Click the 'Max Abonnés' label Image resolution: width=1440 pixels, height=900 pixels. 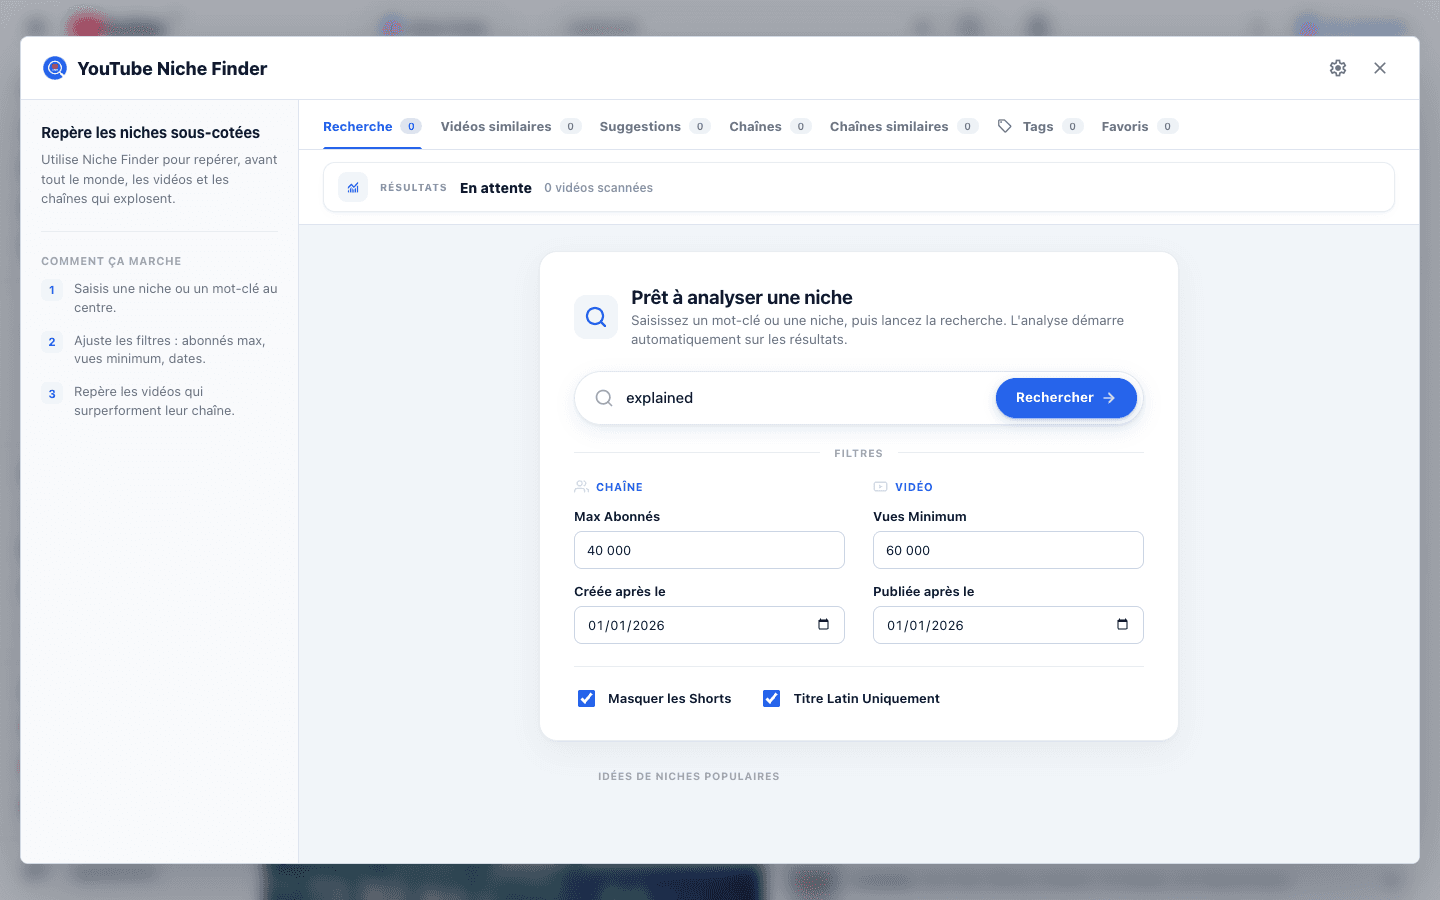click(x=617, y=517)
